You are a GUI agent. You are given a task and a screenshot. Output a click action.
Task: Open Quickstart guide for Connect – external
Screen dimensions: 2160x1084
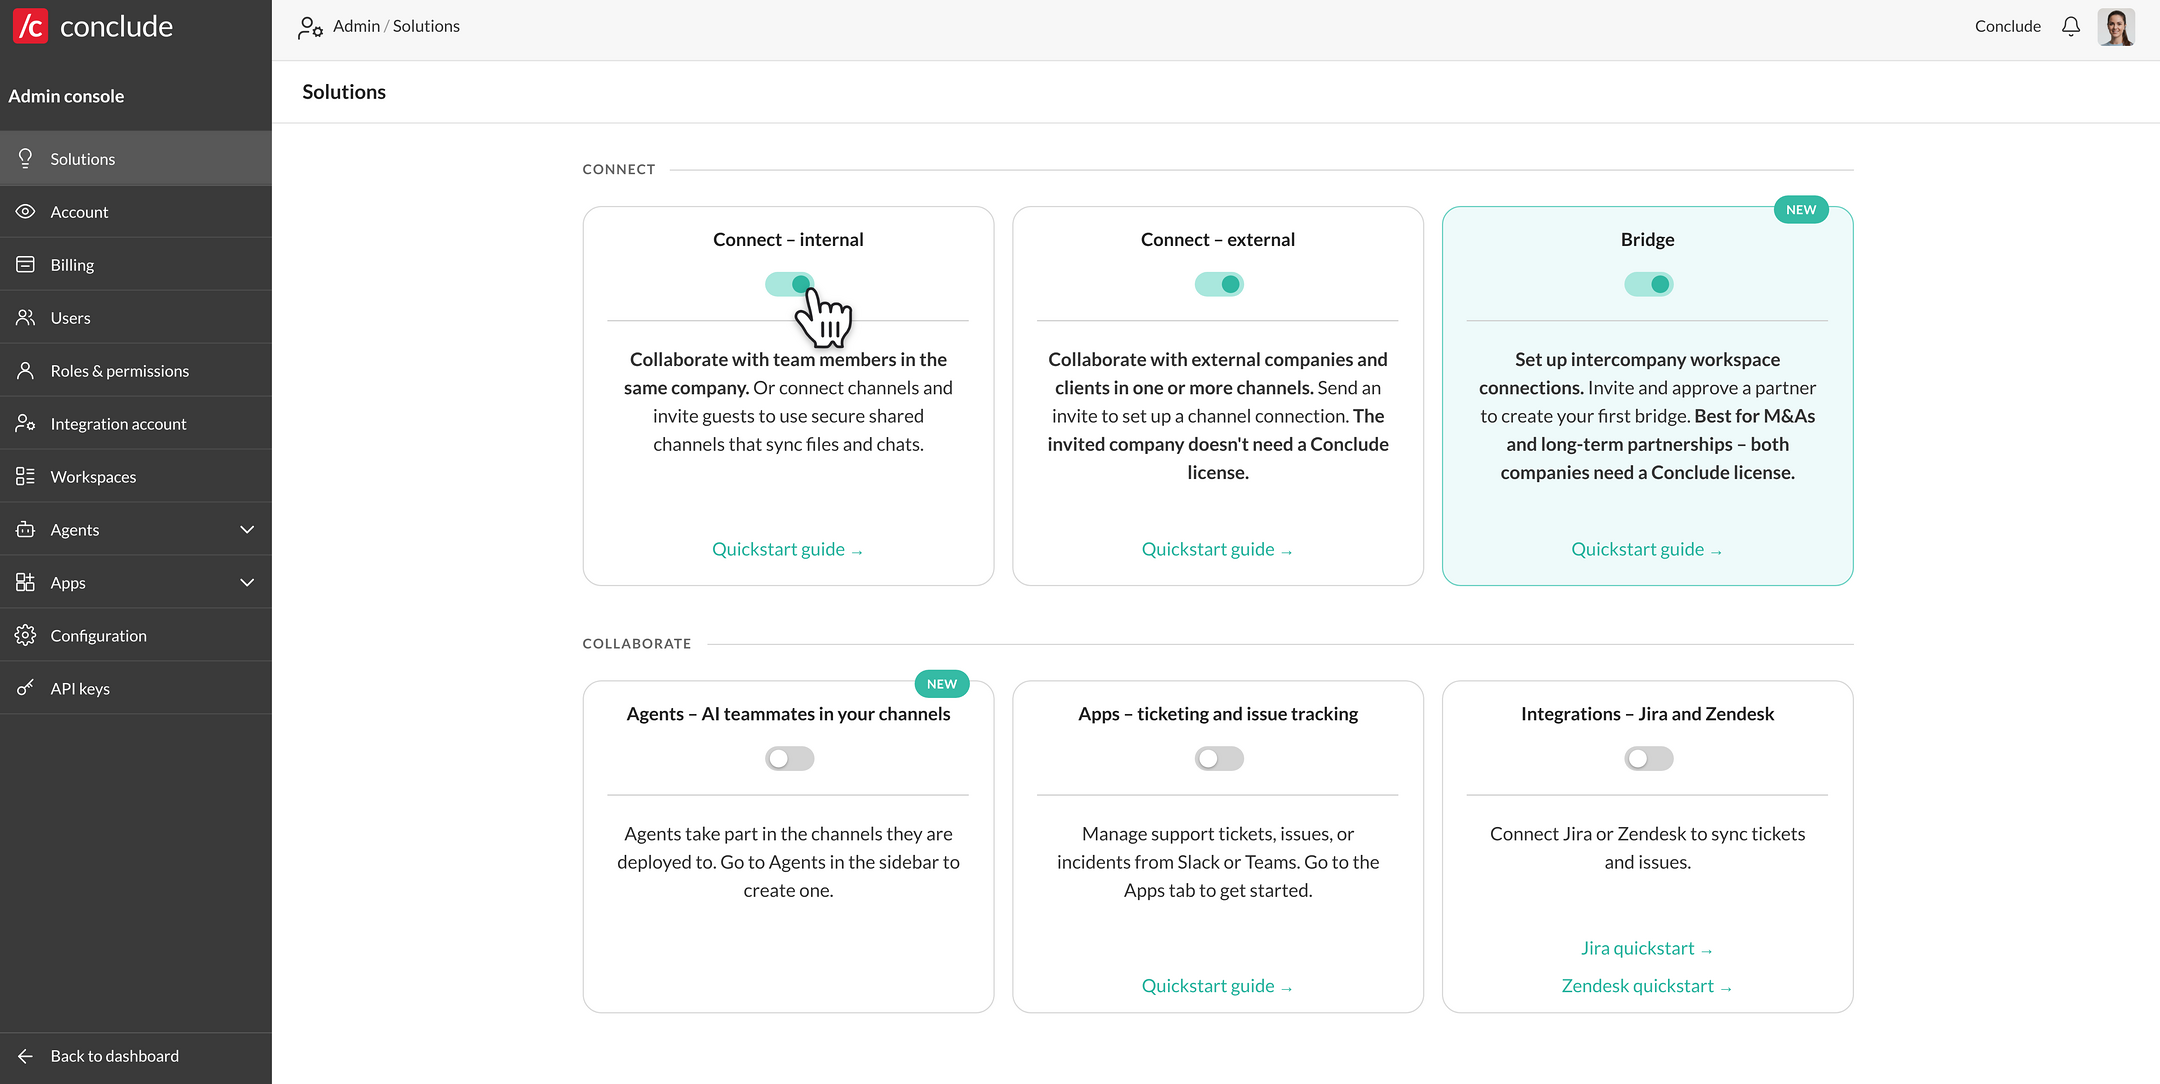tap(1218, 549)
